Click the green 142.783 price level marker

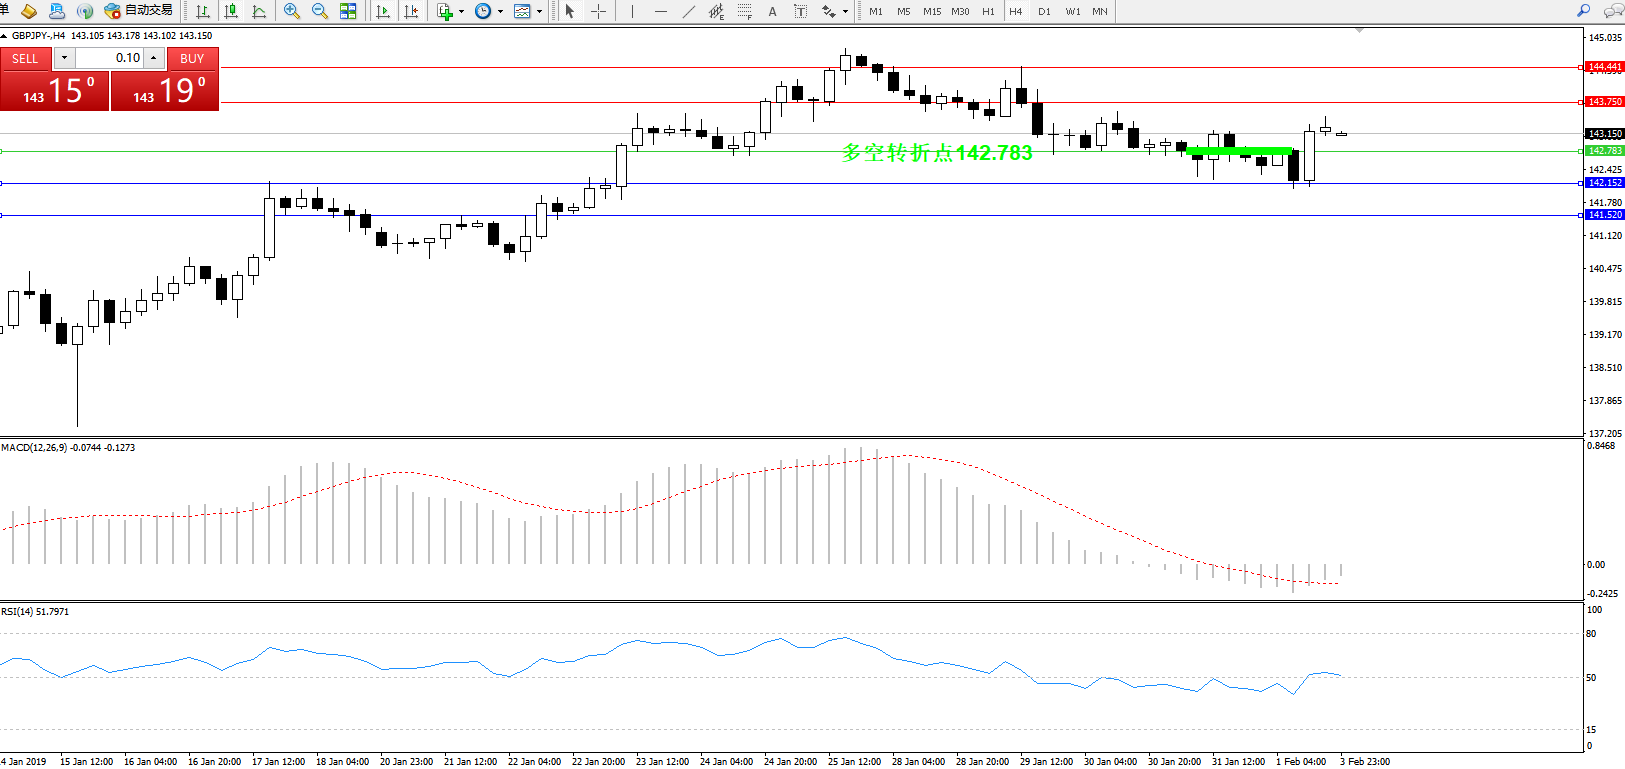click(x=1604, y=151)
